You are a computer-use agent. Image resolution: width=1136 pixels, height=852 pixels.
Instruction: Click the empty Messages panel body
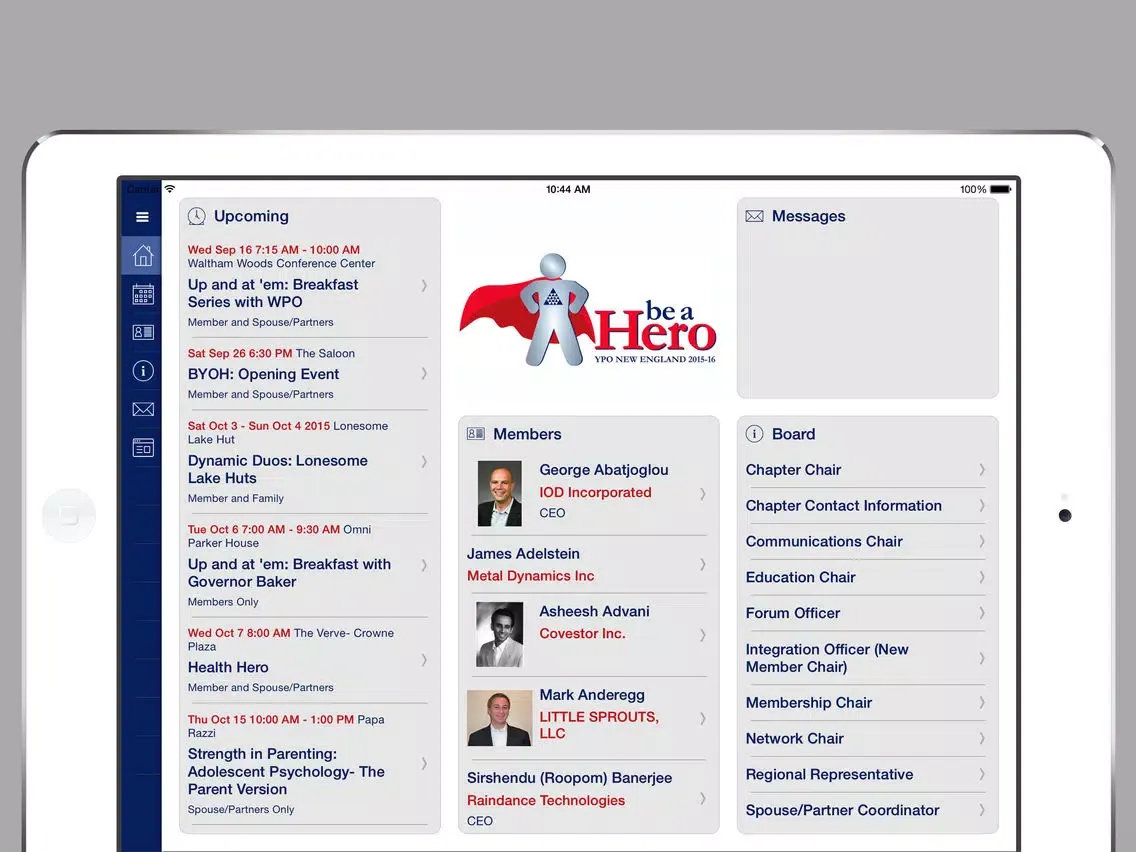[x=867, y=312]
